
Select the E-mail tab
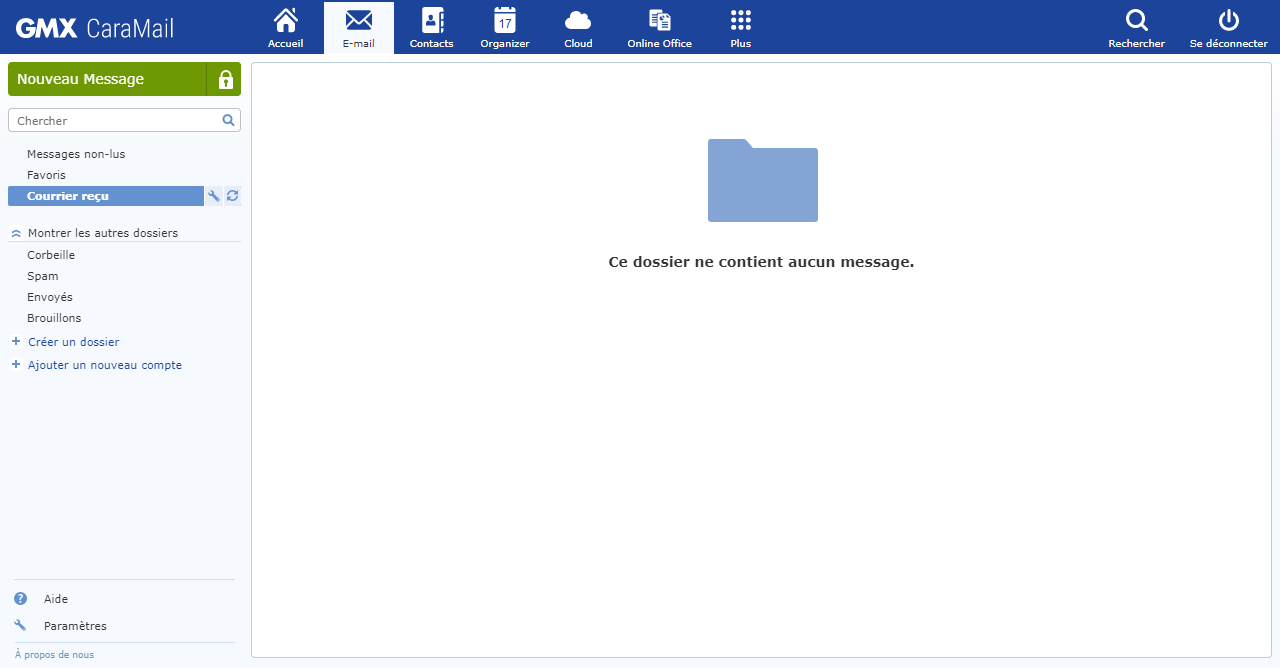pos(358,27)
